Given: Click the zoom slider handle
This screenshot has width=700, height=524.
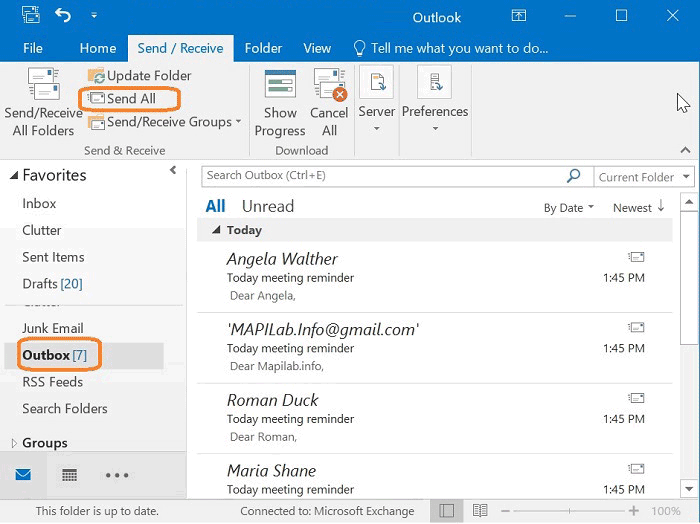Looking at the screenshot, I should tap(569, 511).
